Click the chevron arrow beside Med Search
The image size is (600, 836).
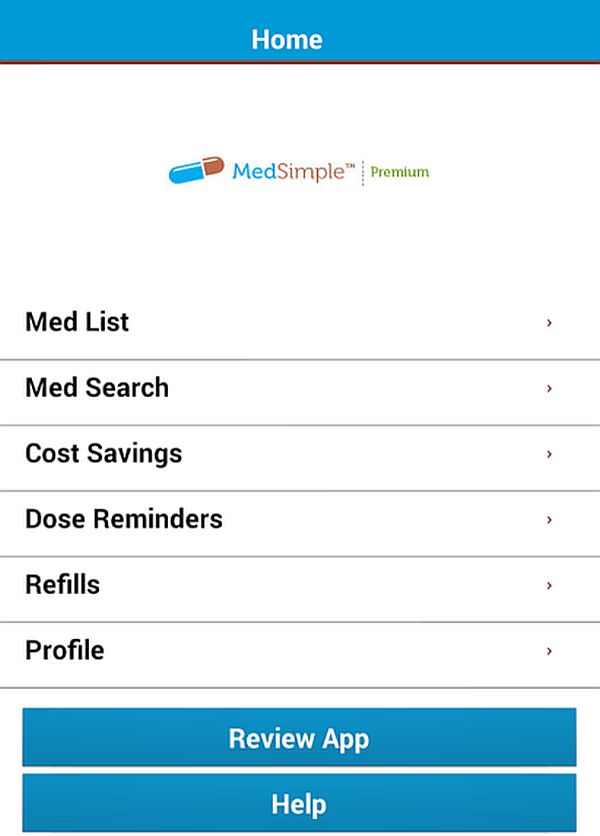point(549,388)
